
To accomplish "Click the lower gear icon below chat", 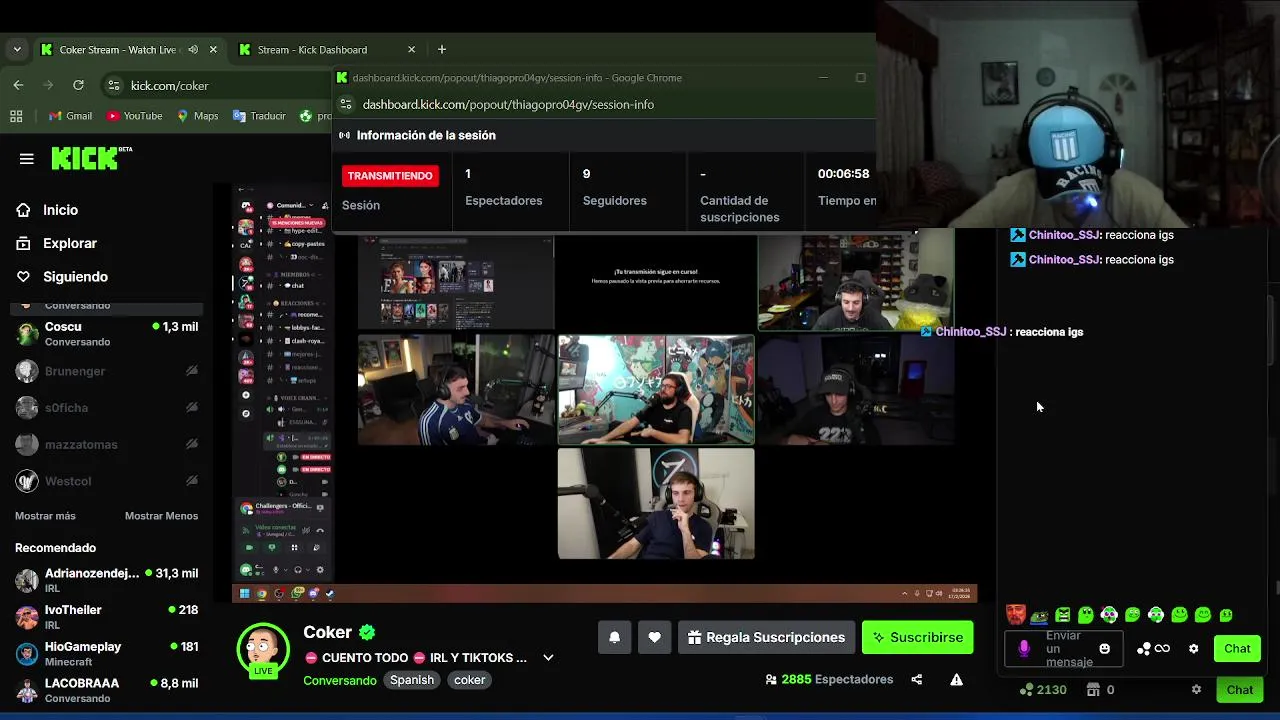I will pyautogui.click(x=1196, y=689).
